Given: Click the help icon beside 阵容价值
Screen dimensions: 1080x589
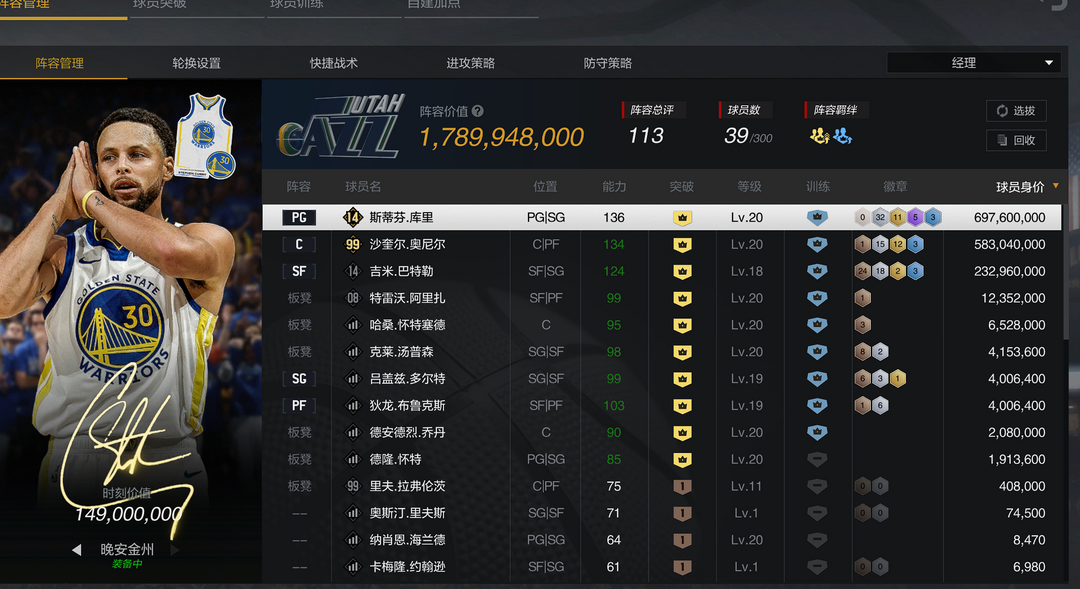Looking at the screenshot, I should pyautogui.click(x=478, y=111).
